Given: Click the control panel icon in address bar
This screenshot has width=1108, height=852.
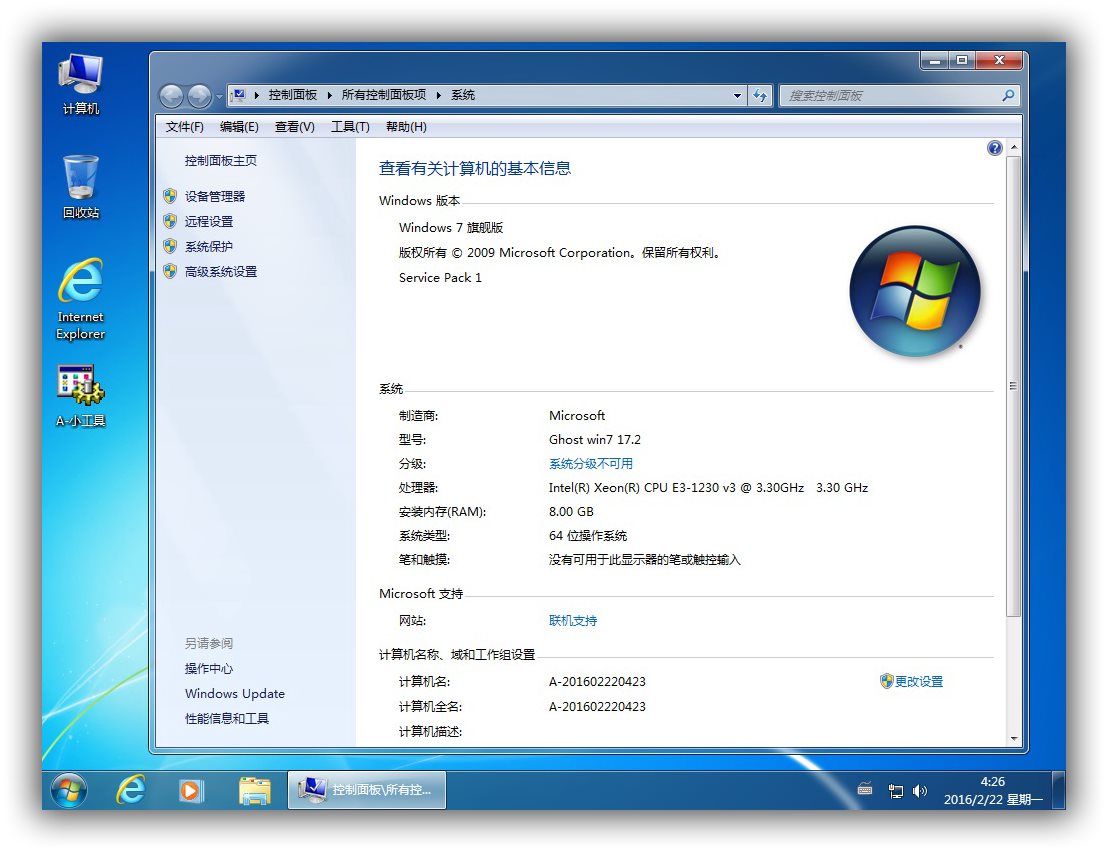Looking at the screenshot, I should (x=239, y=95).
